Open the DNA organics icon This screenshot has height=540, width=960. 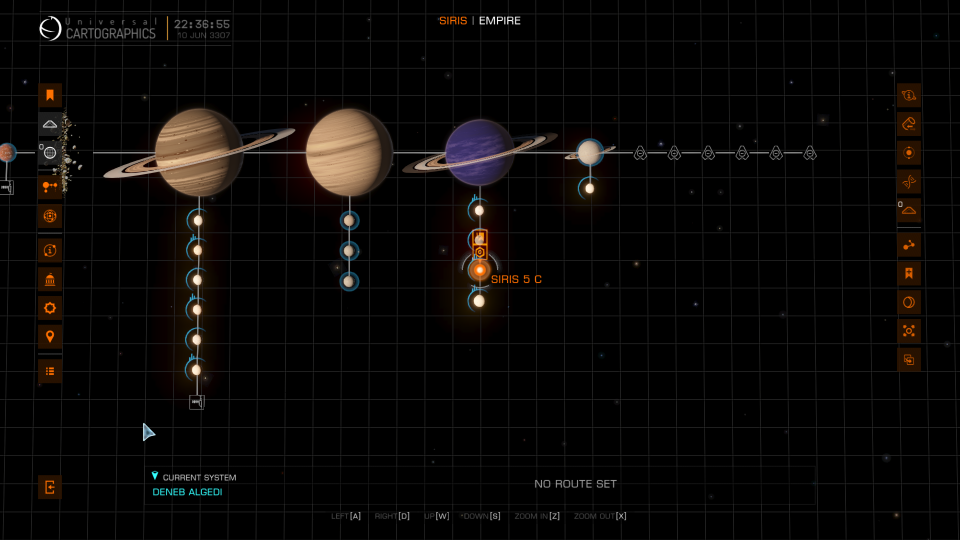[x=909, y=182]
